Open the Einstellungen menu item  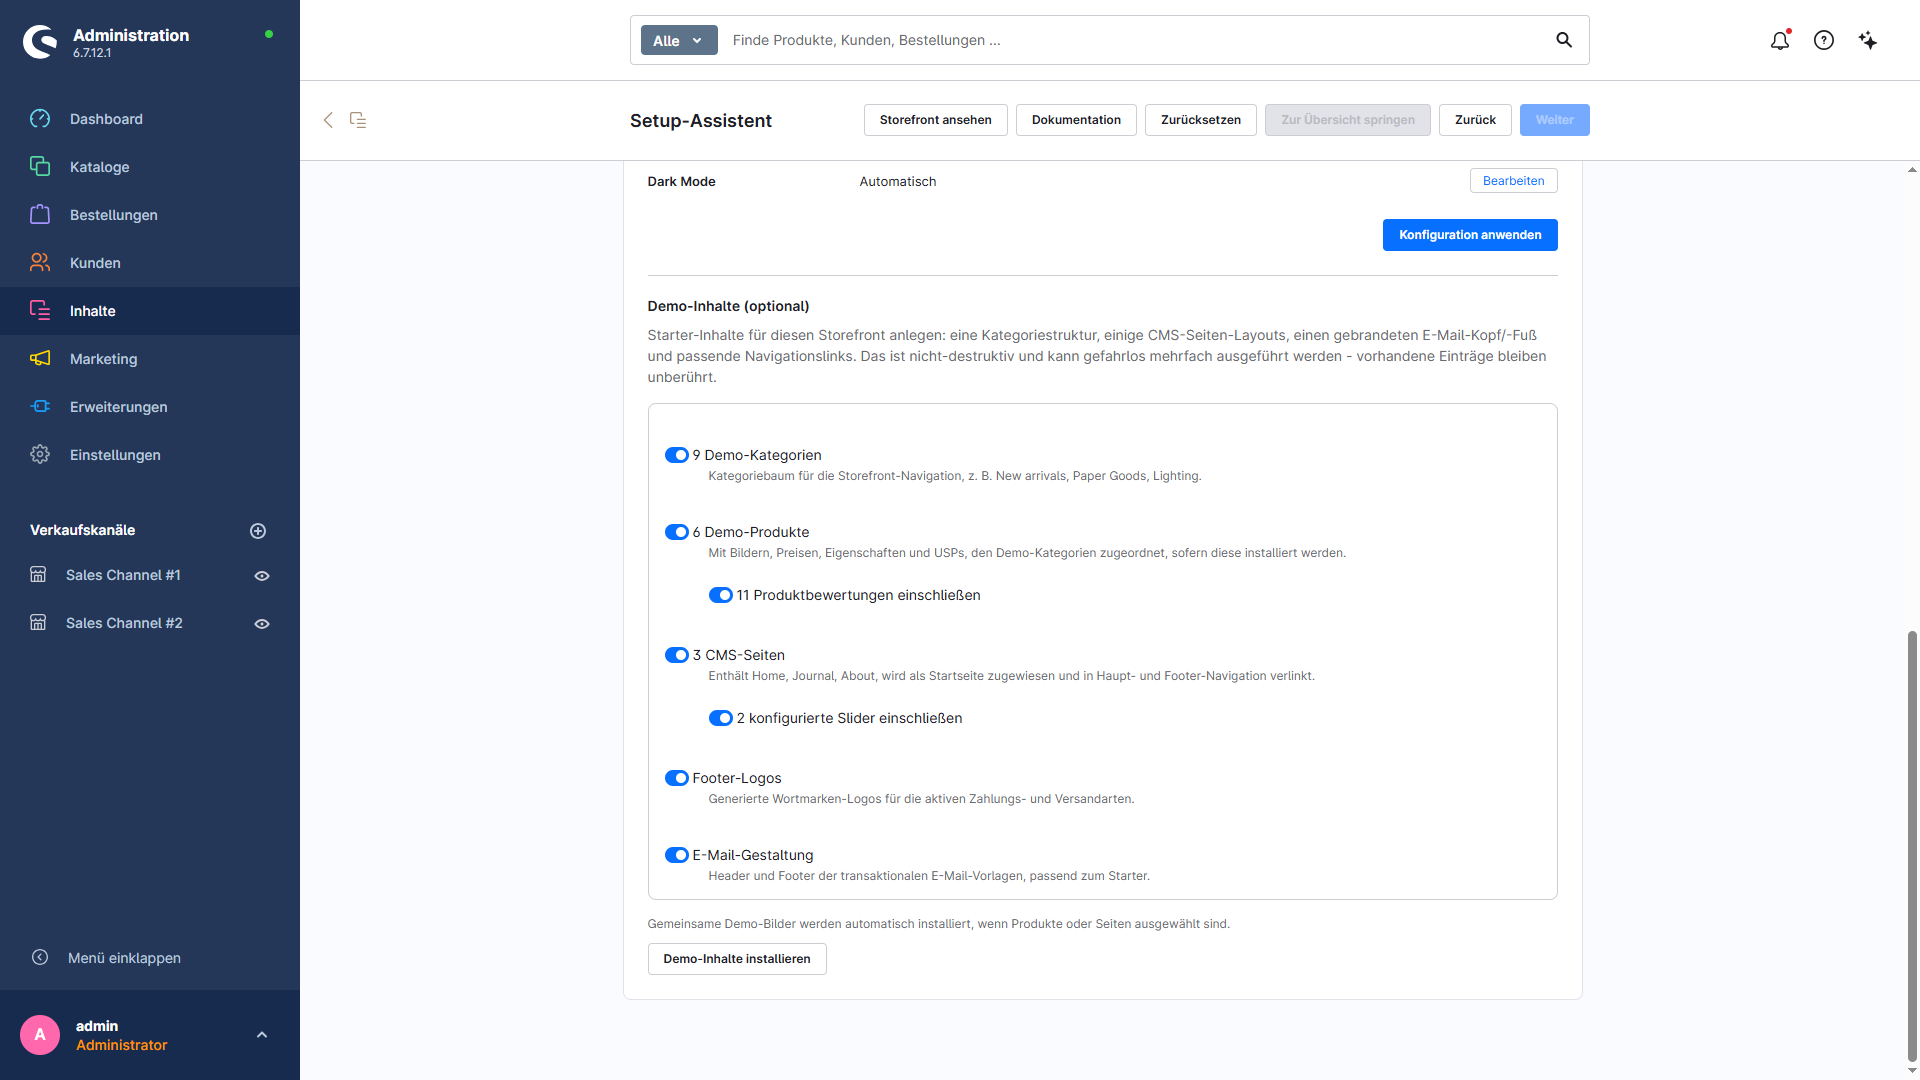150,455
